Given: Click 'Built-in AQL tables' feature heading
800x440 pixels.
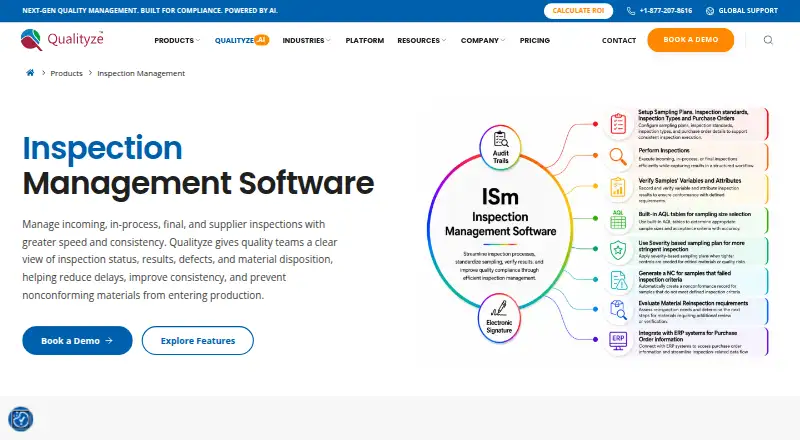Looking at the screenshot, I should (x=694, y=214).
